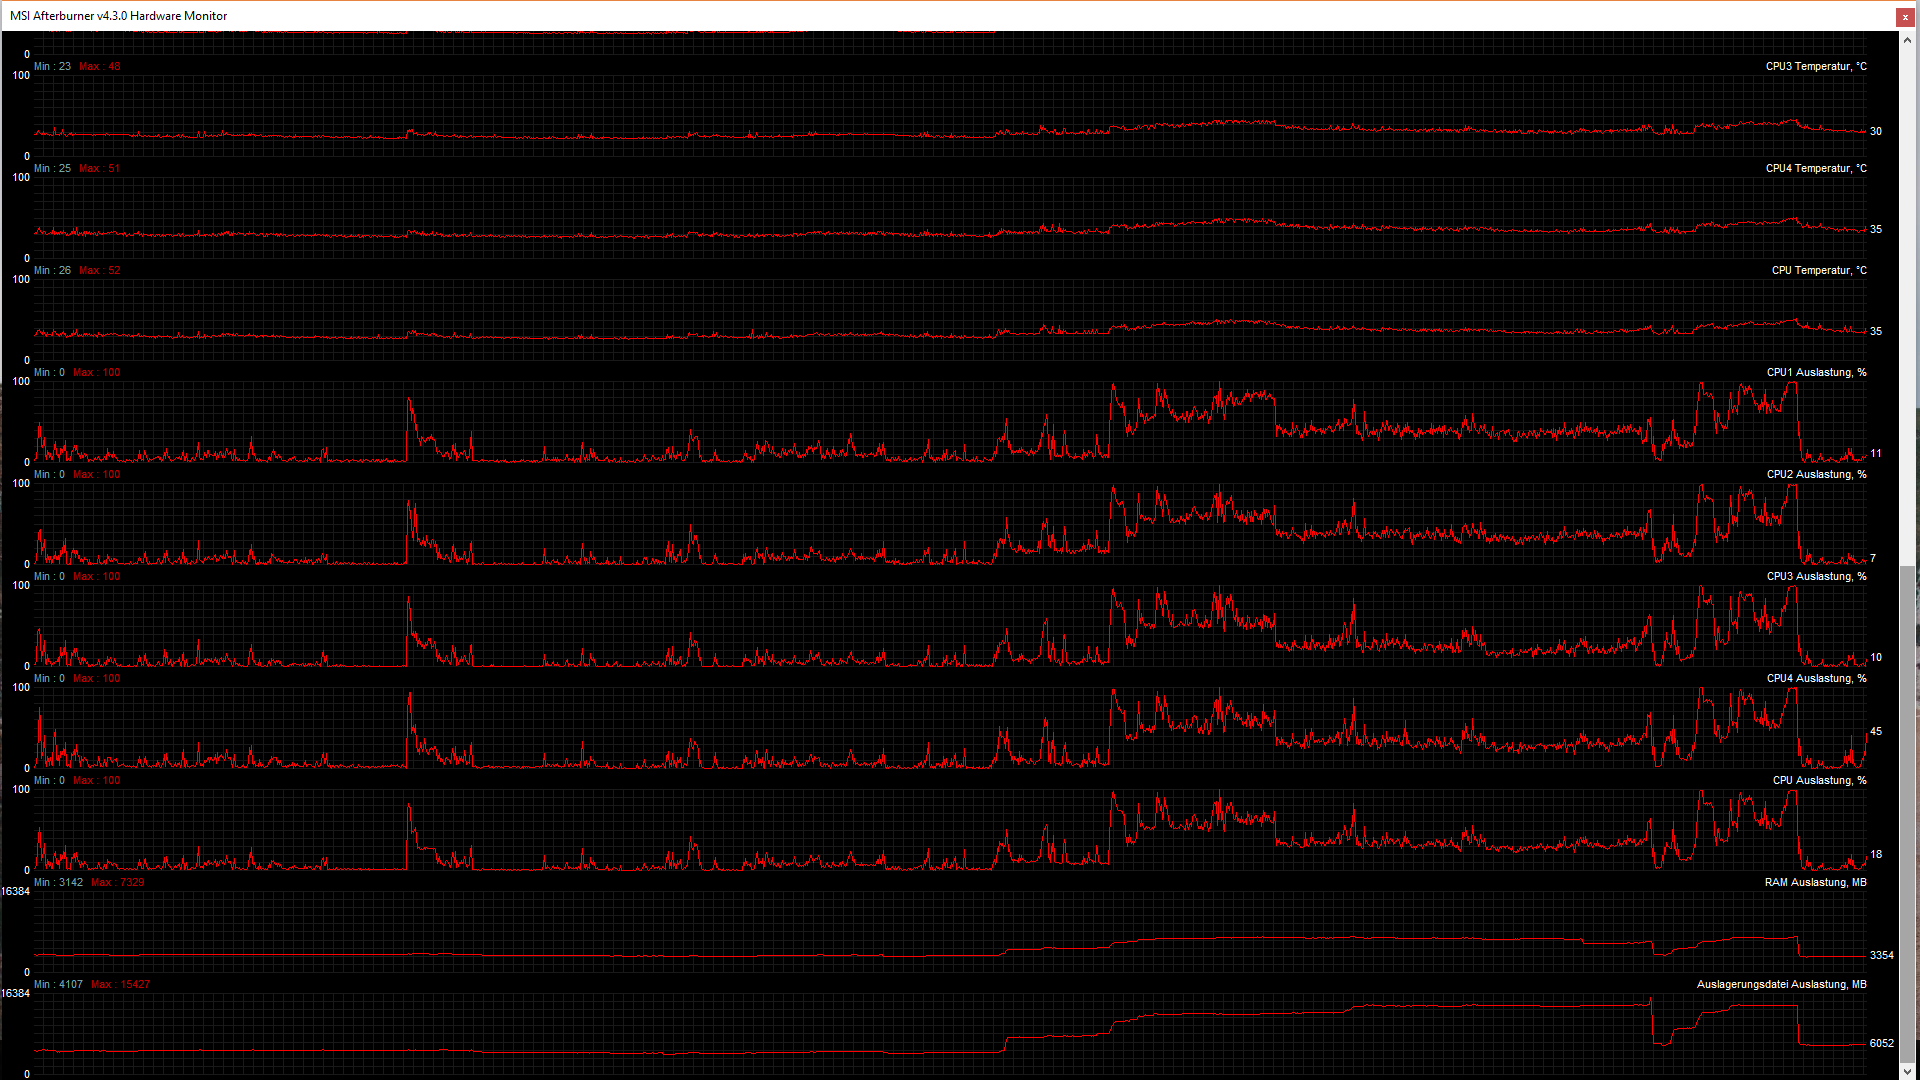Select the CPU2 Auslastung graph label

coord(1816,475)
